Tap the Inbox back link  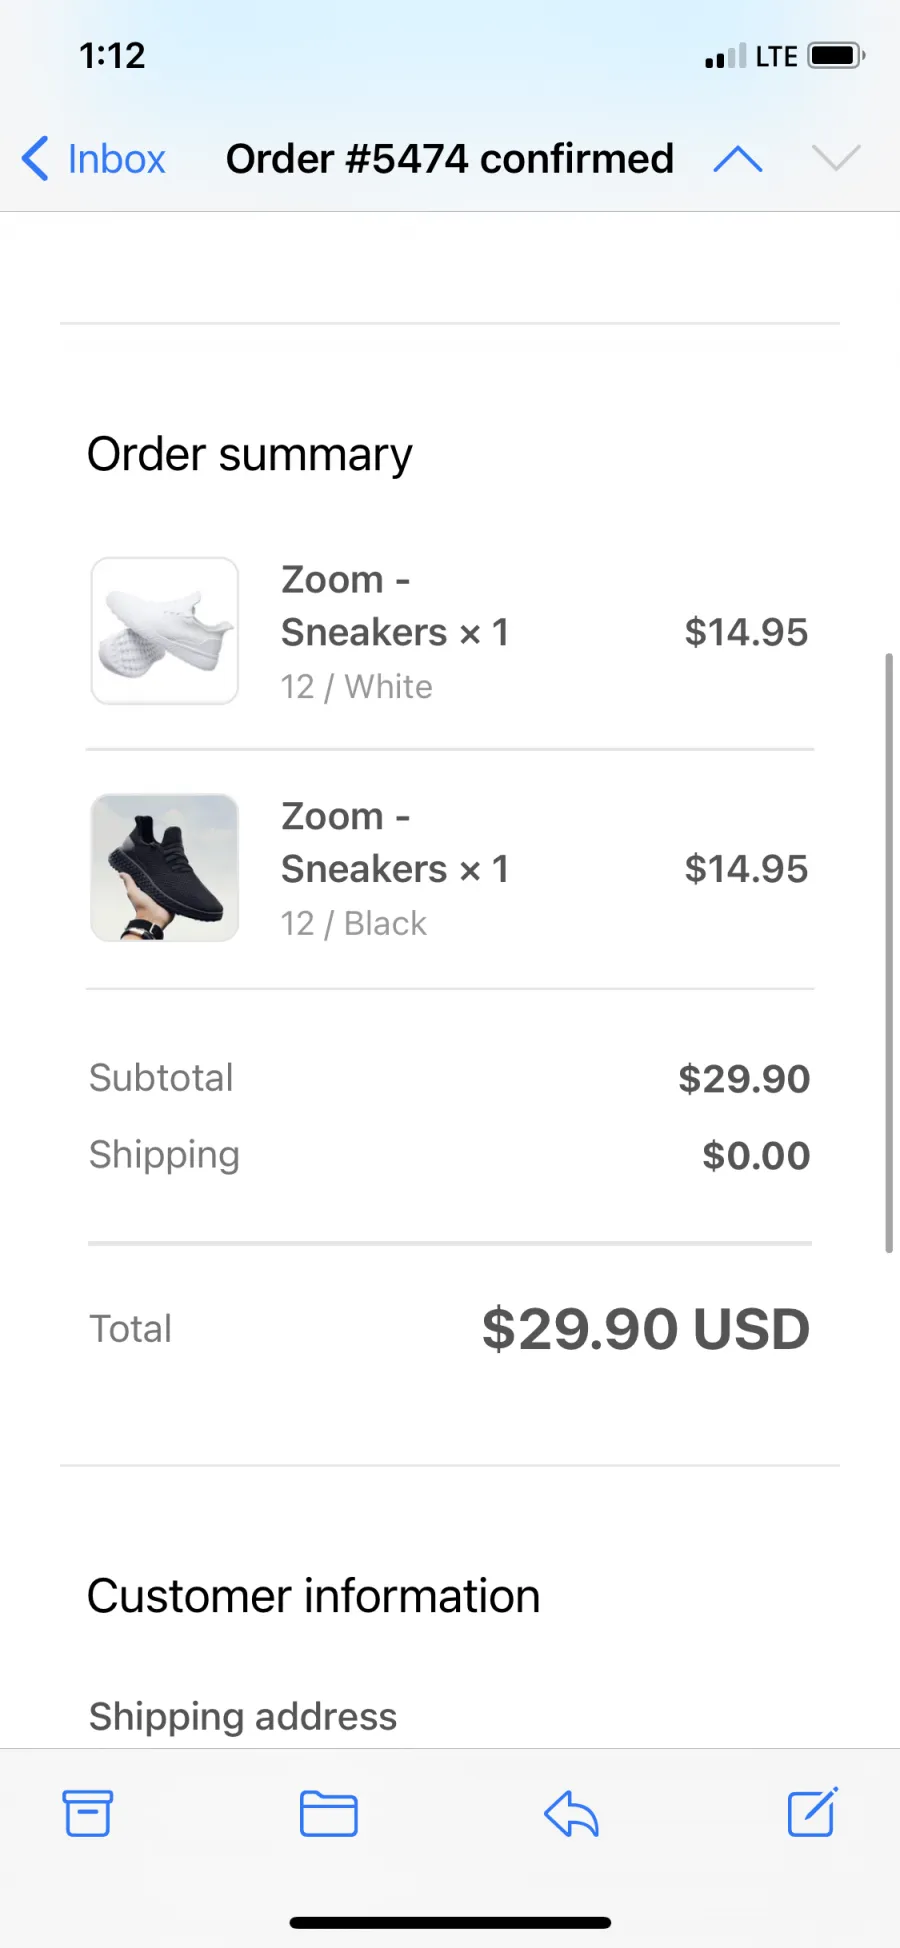tap(116, 159)
